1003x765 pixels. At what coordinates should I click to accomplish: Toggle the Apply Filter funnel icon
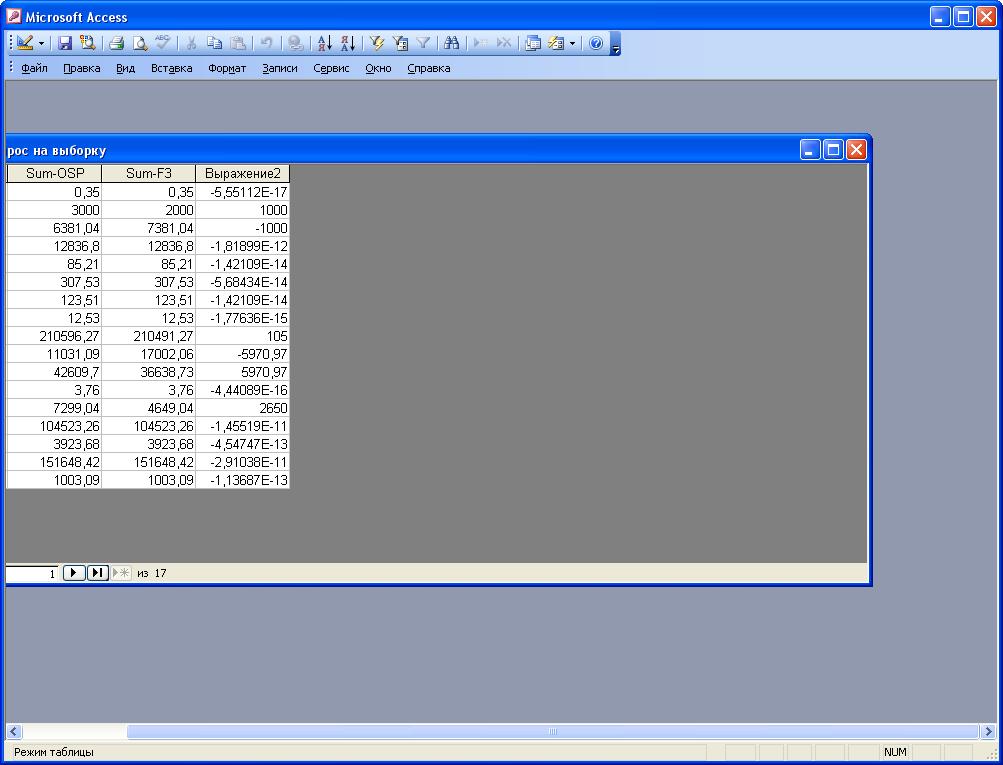423,43
